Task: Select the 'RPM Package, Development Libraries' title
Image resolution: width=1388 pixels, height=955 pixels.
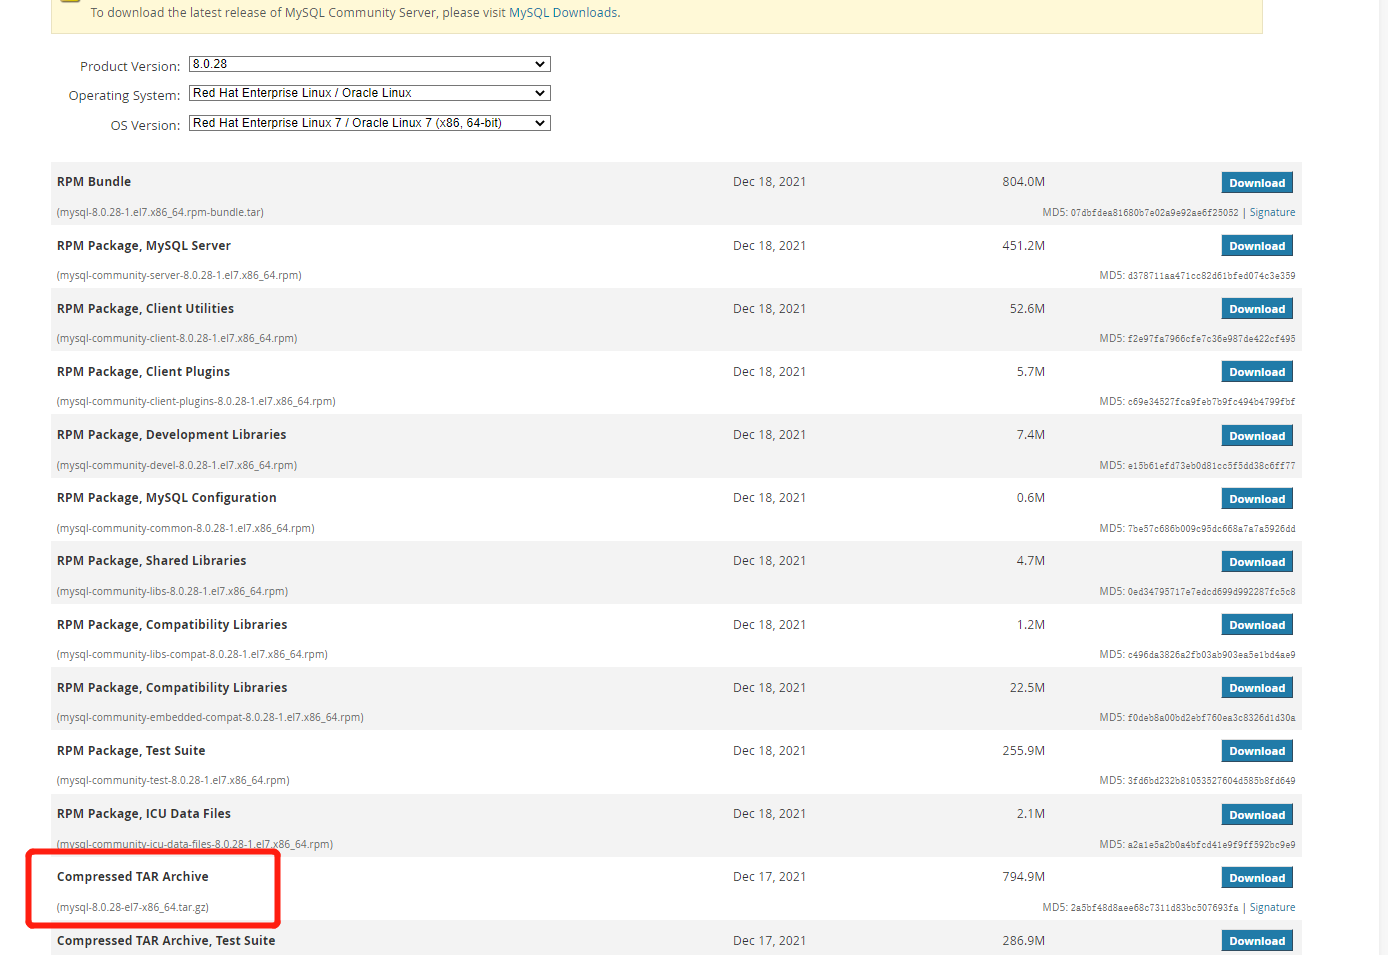Action: coord(171,435)
